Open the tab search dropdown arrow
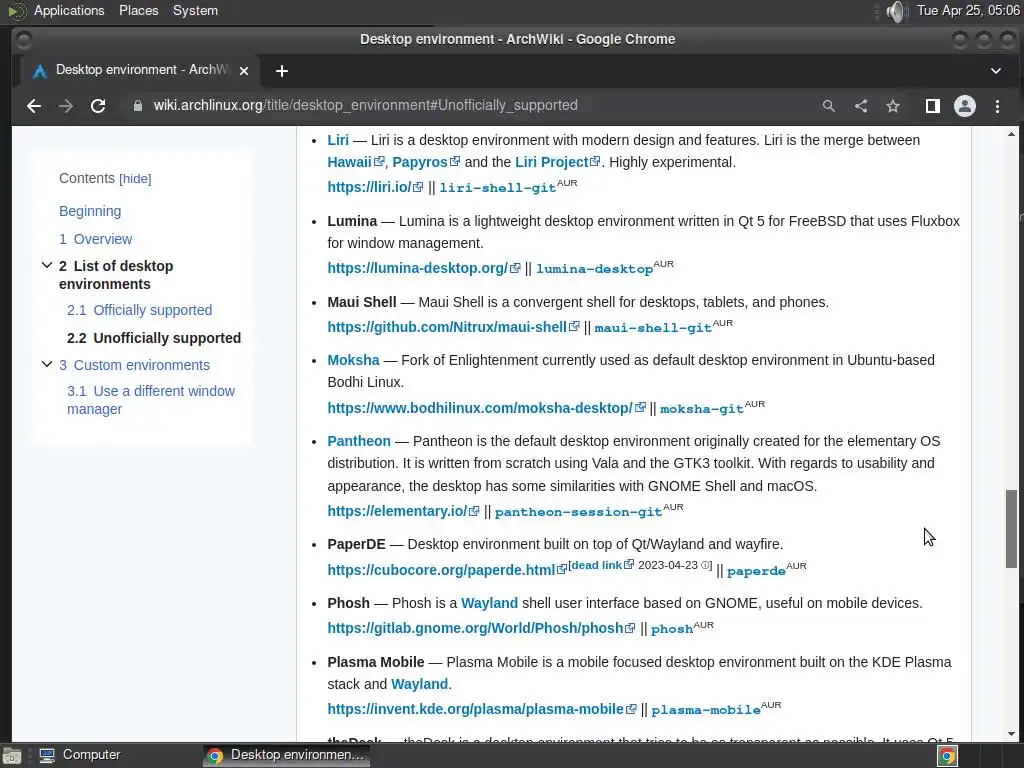The width and height of the screenshot is (1024, 768). 996,71
